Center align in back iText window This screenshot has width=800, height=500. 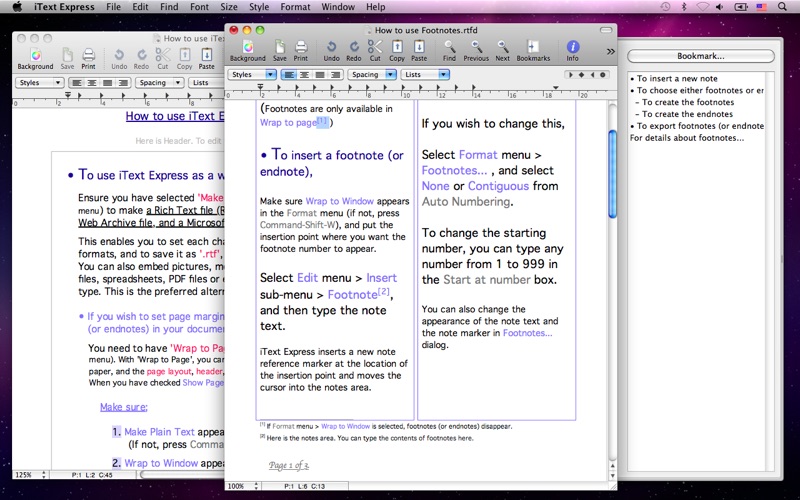[x=92, y=83]
